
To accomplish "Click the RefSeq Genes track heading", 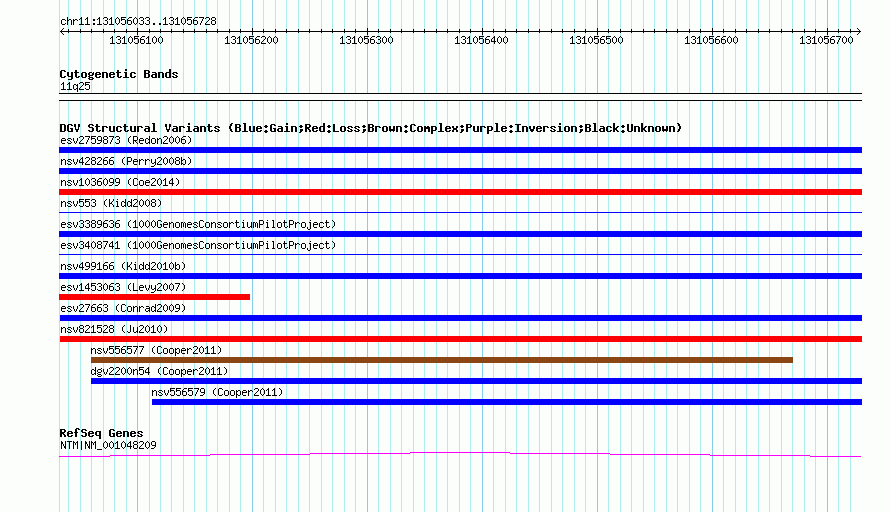I will [101, 433].
